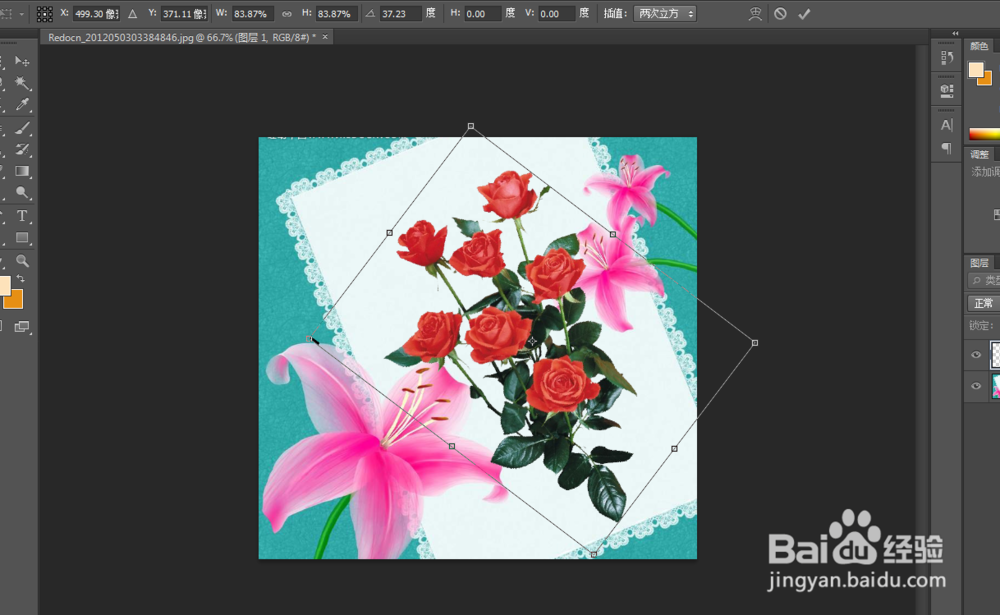This screenshot has height=615, width=1000.
Task: Click the vertical skew V field
Action: pyautogui.click(x=555, y=13)
